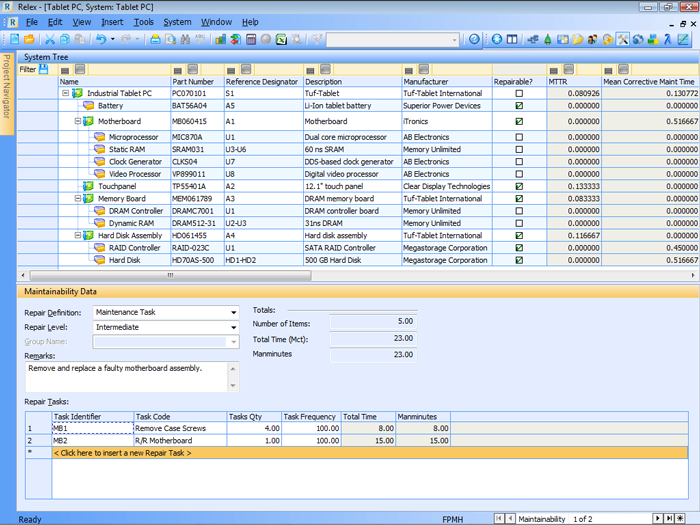This screenshot has height=525, width=700.
Task: Click the Part Number column header
Action: pos(197,82)
